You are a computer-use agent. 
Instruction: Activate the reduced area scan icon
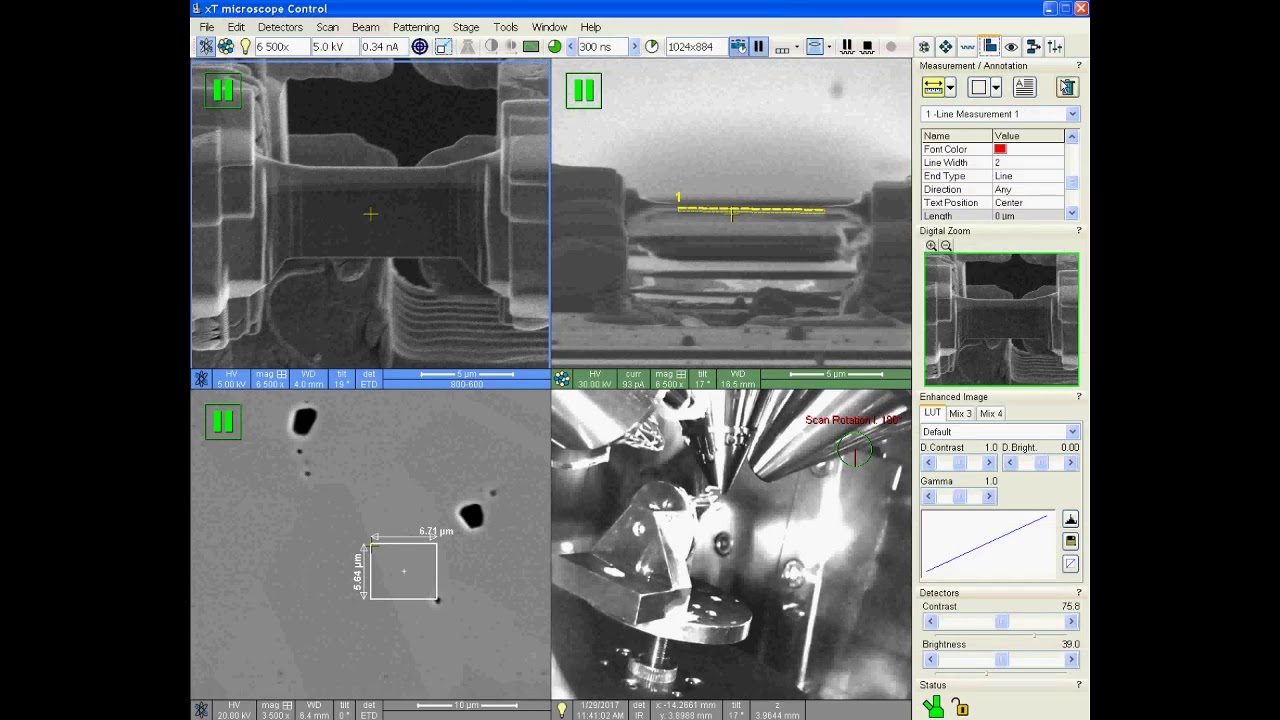click(x=443, y=46)
